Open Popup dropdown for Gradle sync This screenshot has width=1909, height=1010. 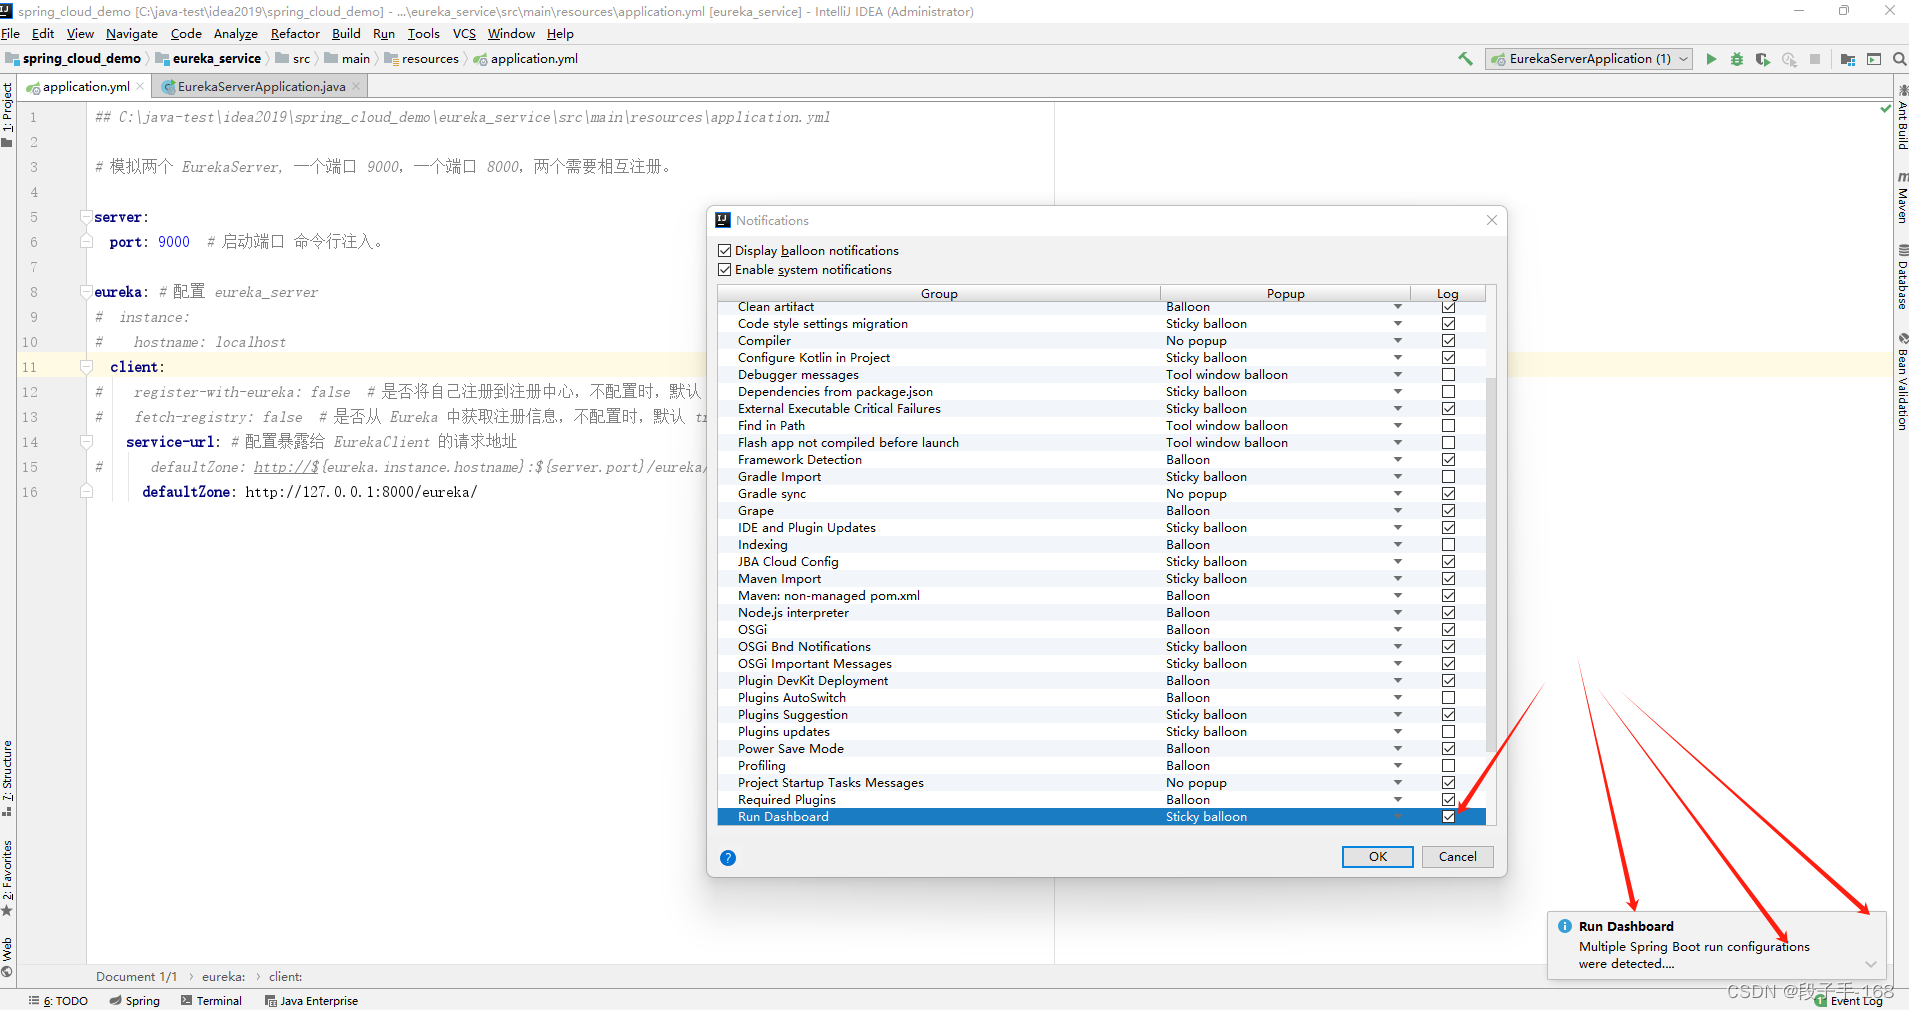tap(1398, 493)
